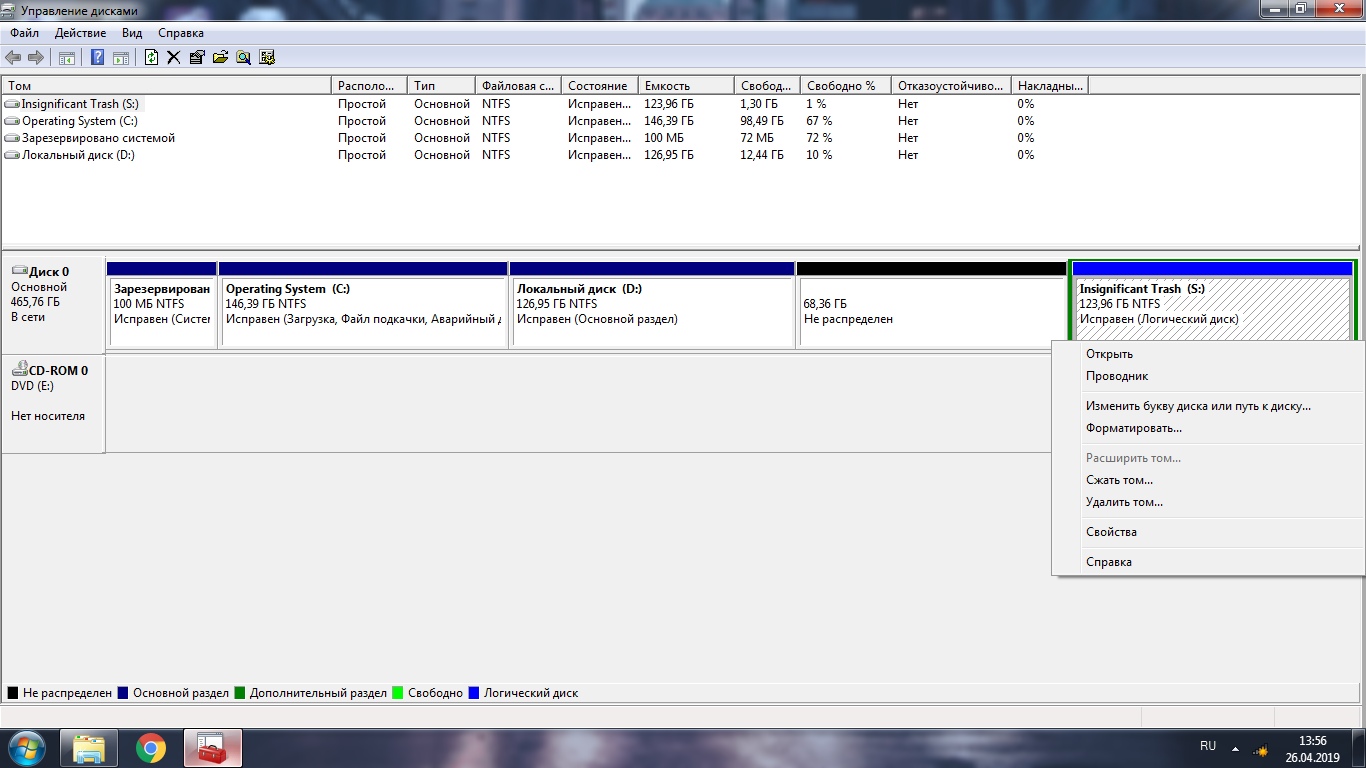Click the RU language indicator
The width and height of the screenshot is (1366, 768).
pos(1208,746)
